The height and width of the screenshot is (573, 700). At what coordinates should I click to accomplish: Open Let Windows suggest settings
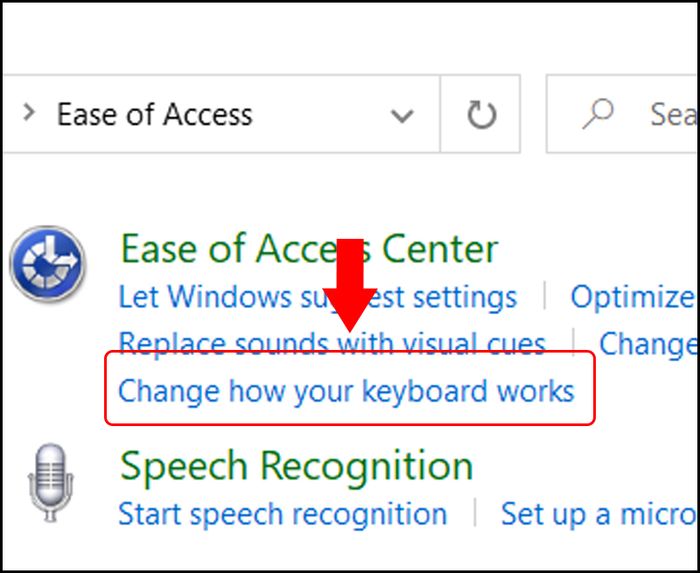tap(317, 296)
